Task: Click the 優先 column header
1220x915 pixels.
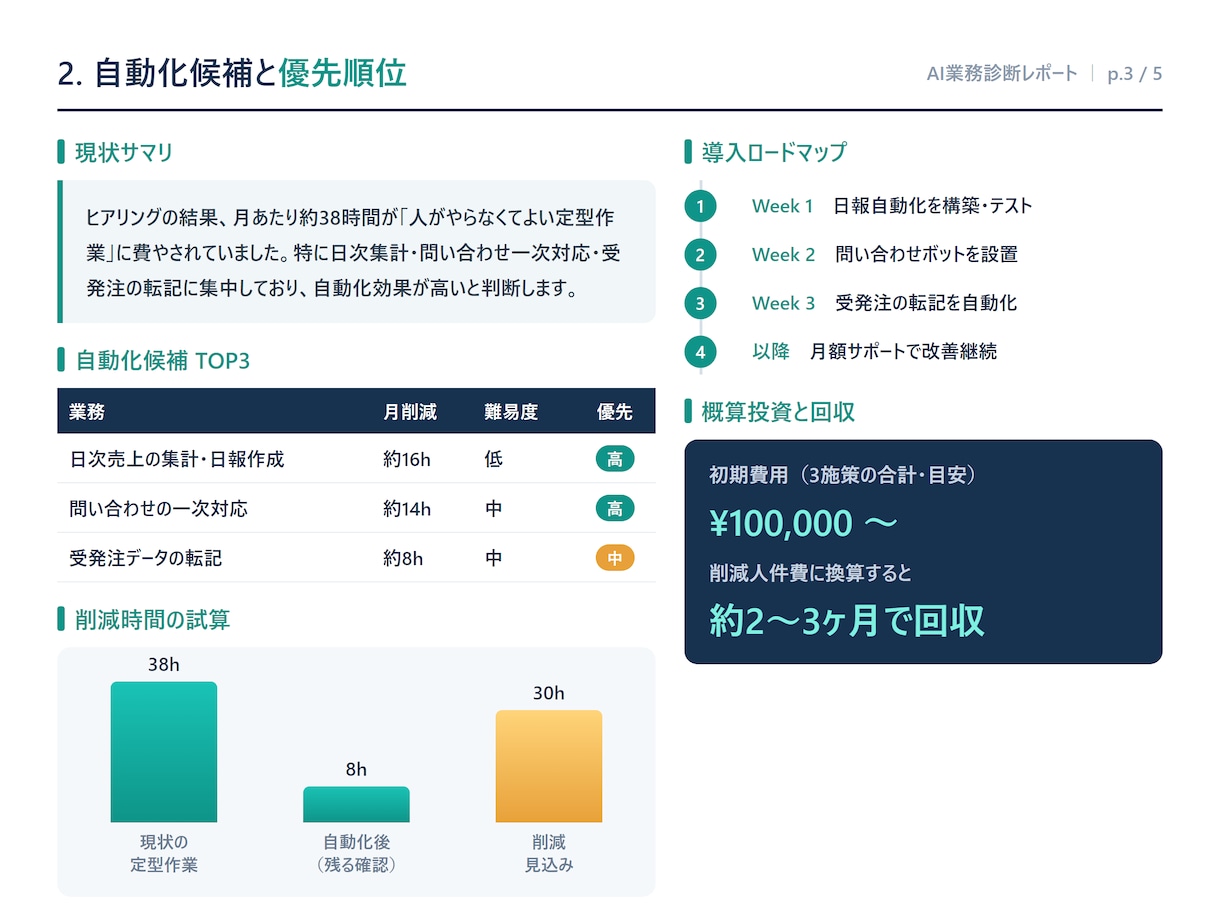Action: 615,412
